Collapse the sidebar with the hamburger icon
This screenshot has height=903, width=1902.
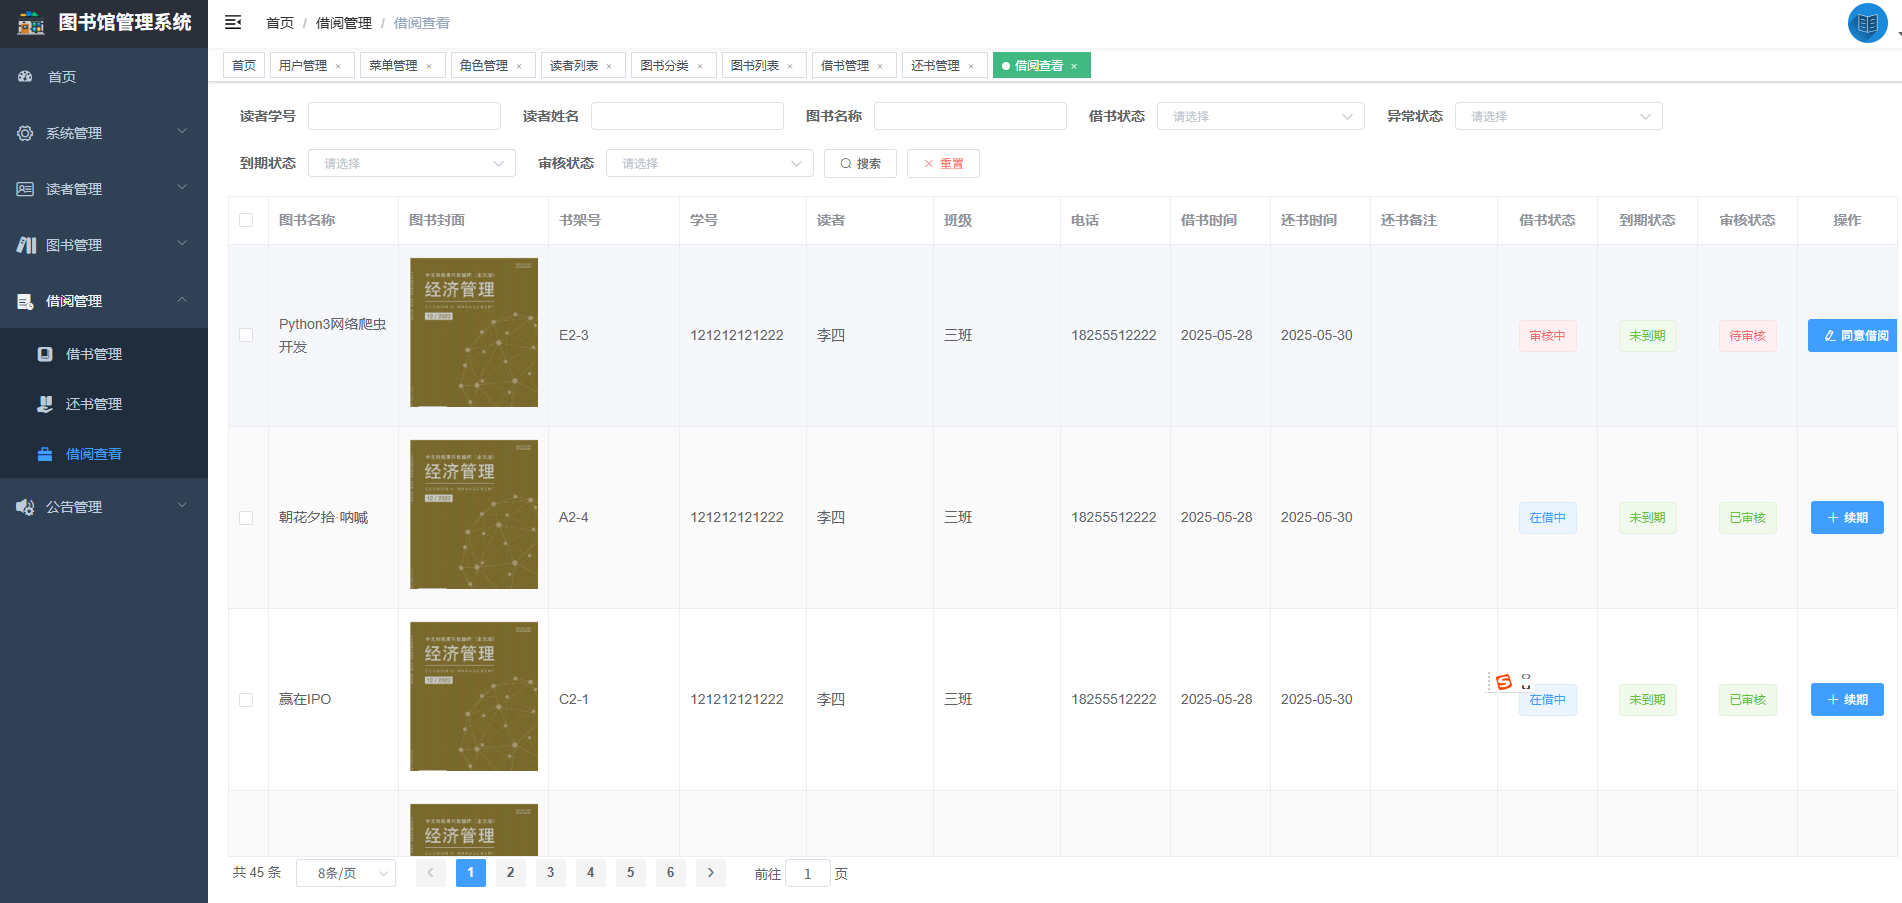tap(232, 22)
